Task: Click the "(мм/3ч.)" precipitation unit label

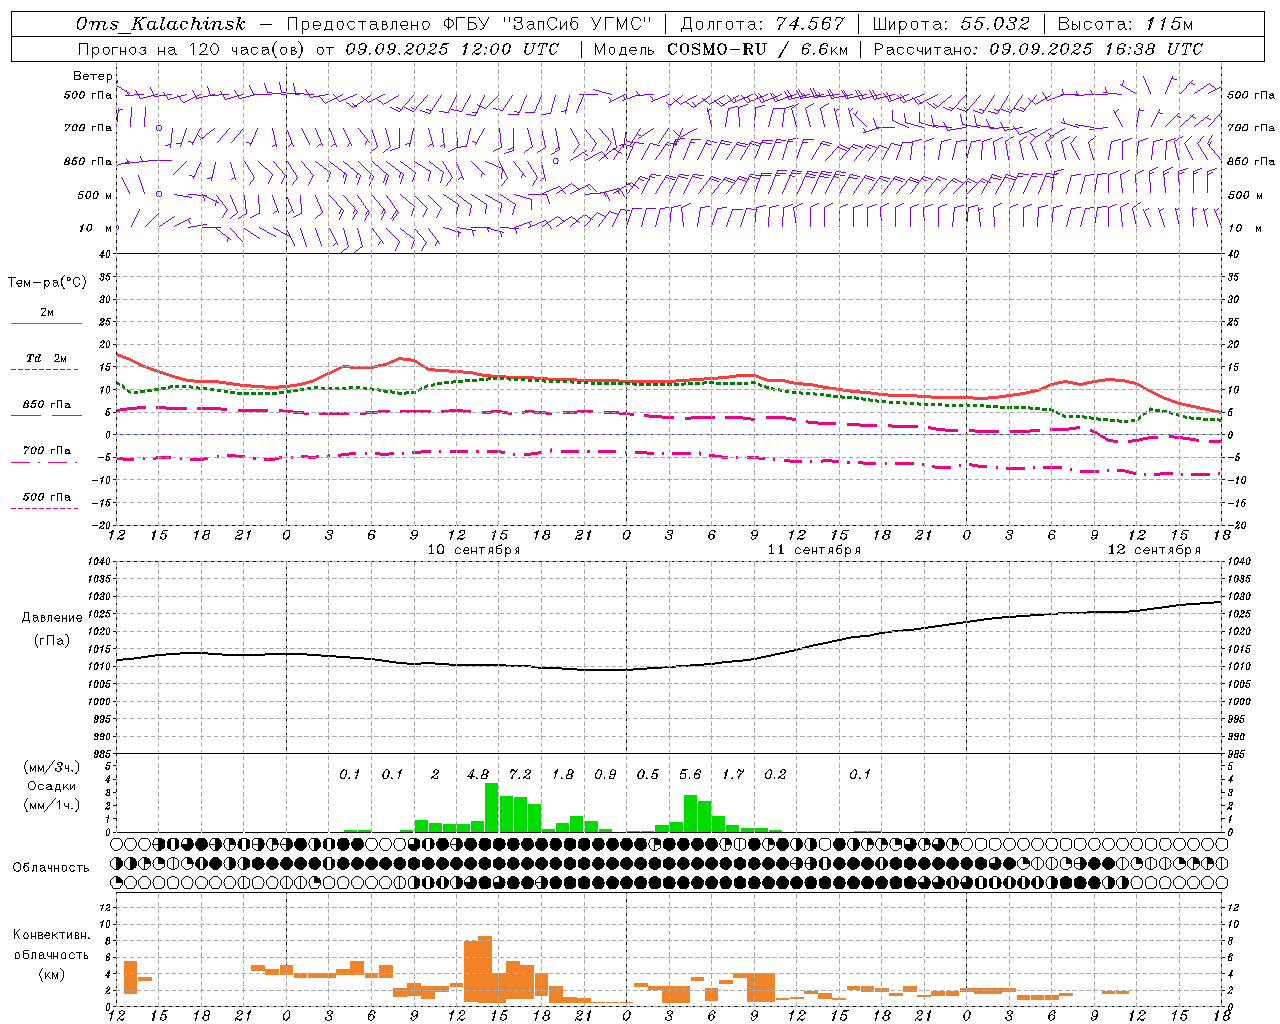Action: pyautogui.click(x=52, y=767)
